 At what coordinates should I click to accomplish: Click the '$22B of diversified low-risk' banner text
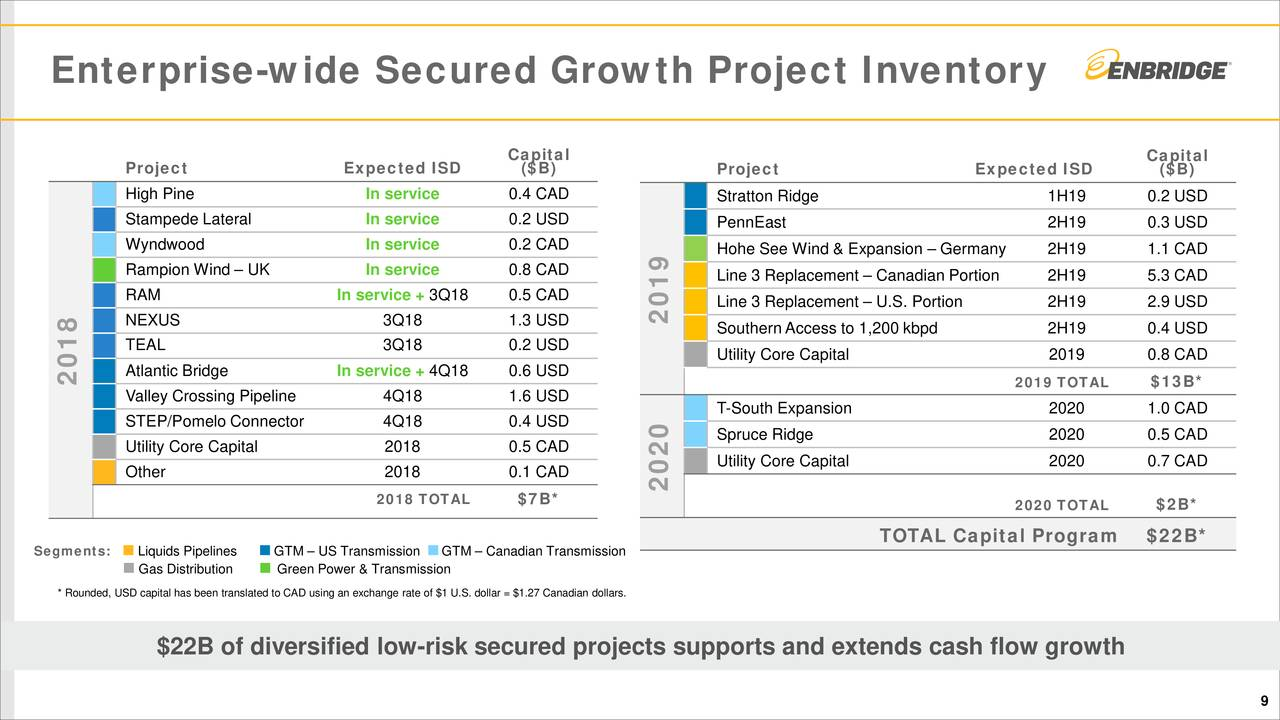click(x=640, y=648)
